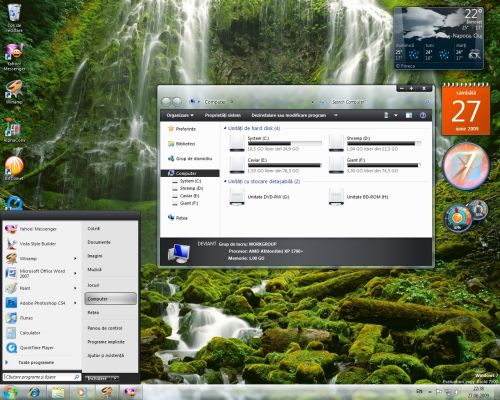The height and width of the screenshot is (400, 500).
Task: Click the Start orb on the taskbar
Action: [11, 392]
